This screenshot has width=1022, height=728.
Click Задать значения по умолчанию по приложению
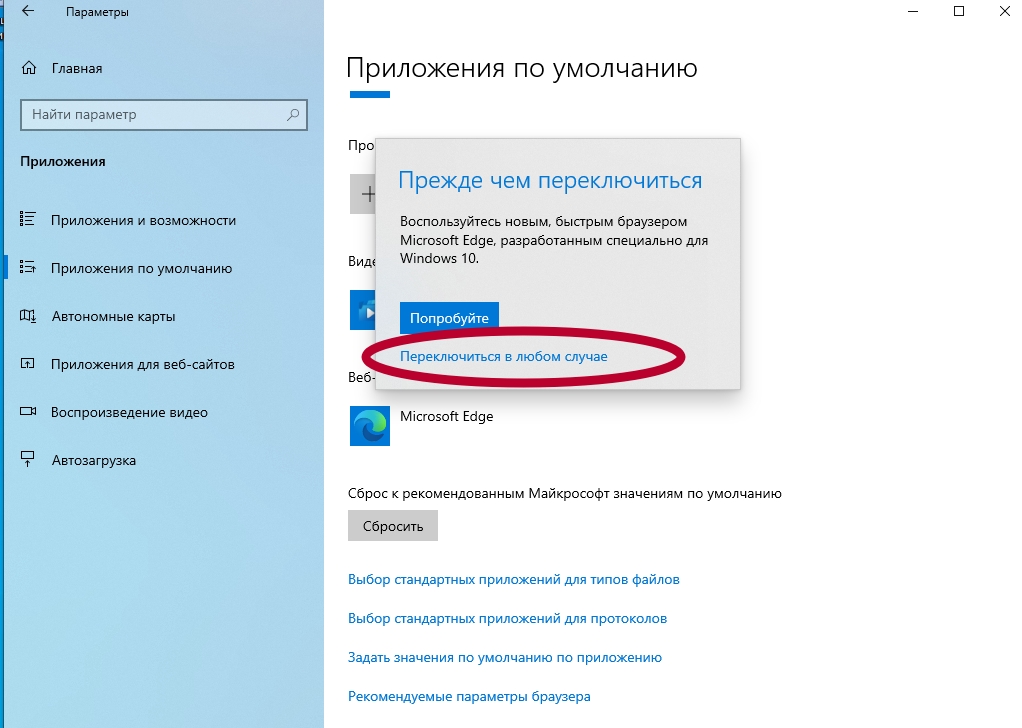[x=504, y=657]
